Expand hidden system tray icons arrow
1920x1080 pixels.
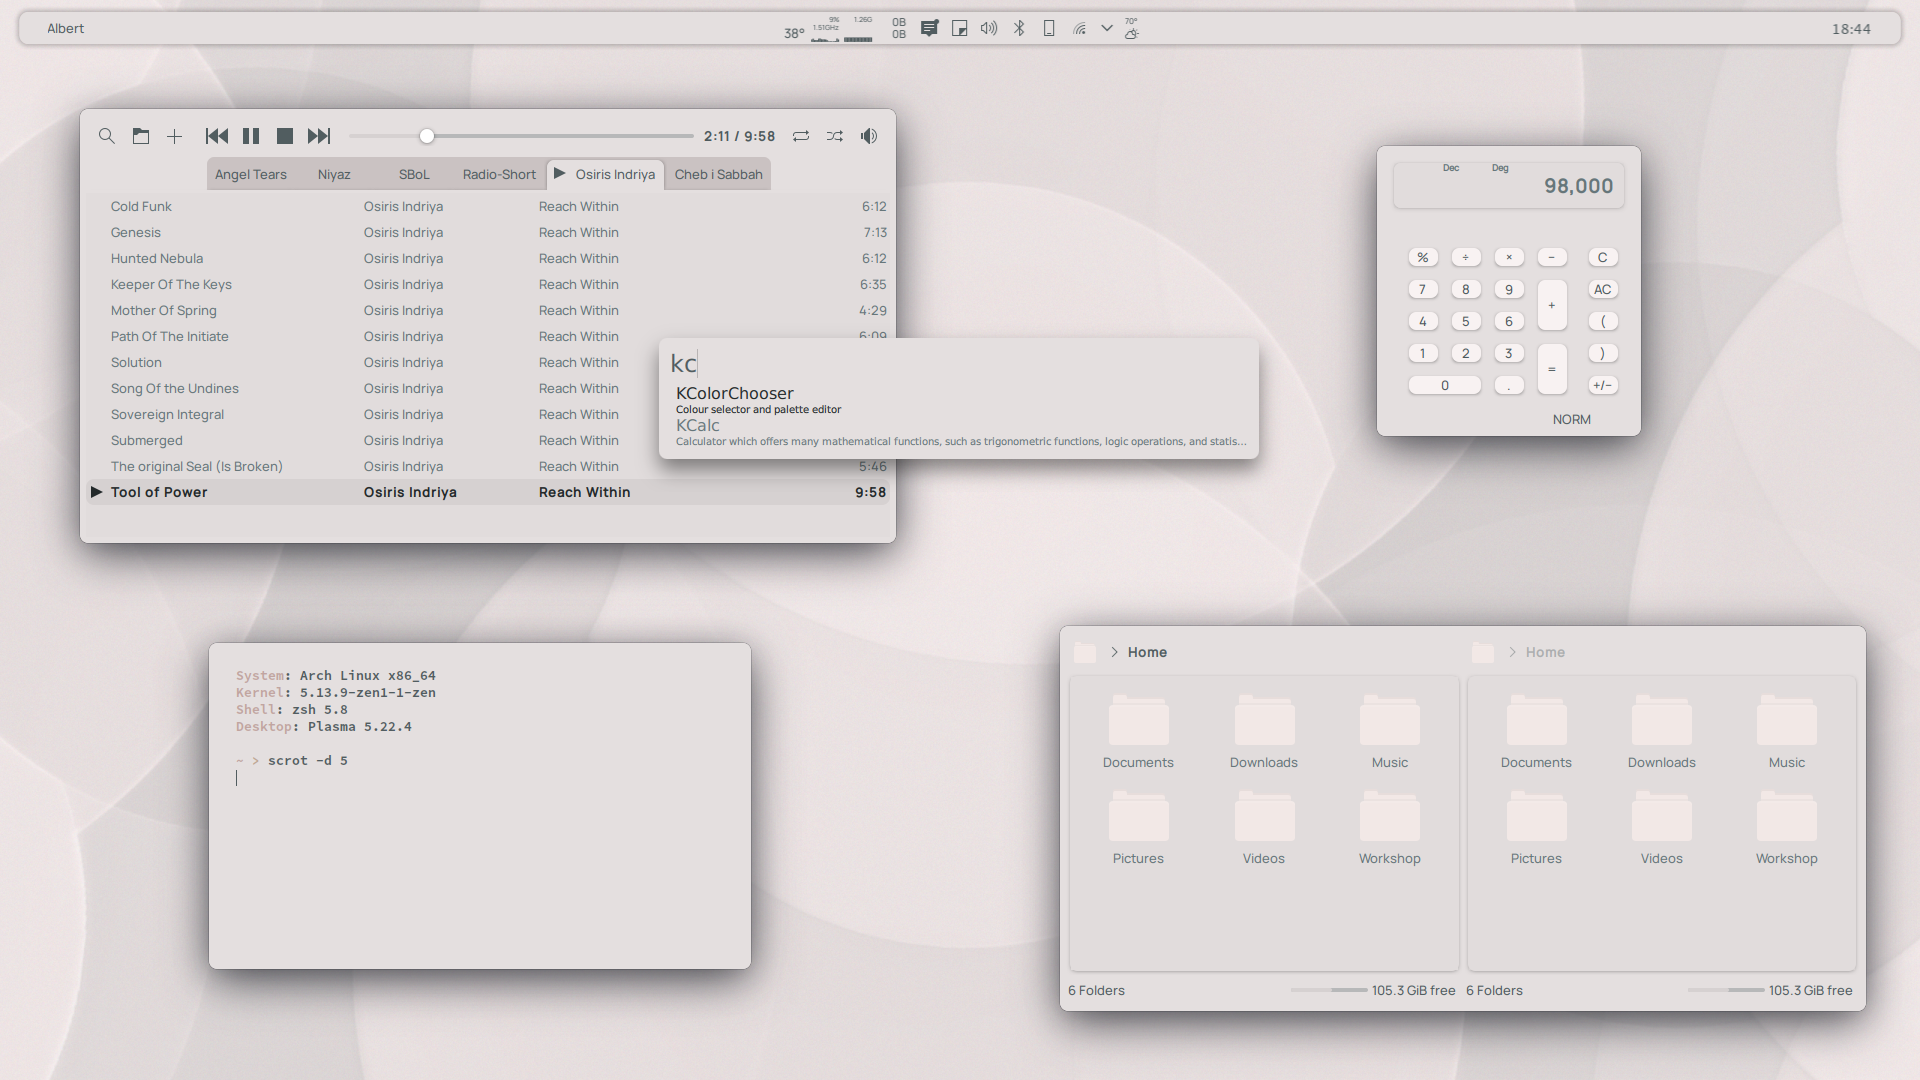point(1107,28)
